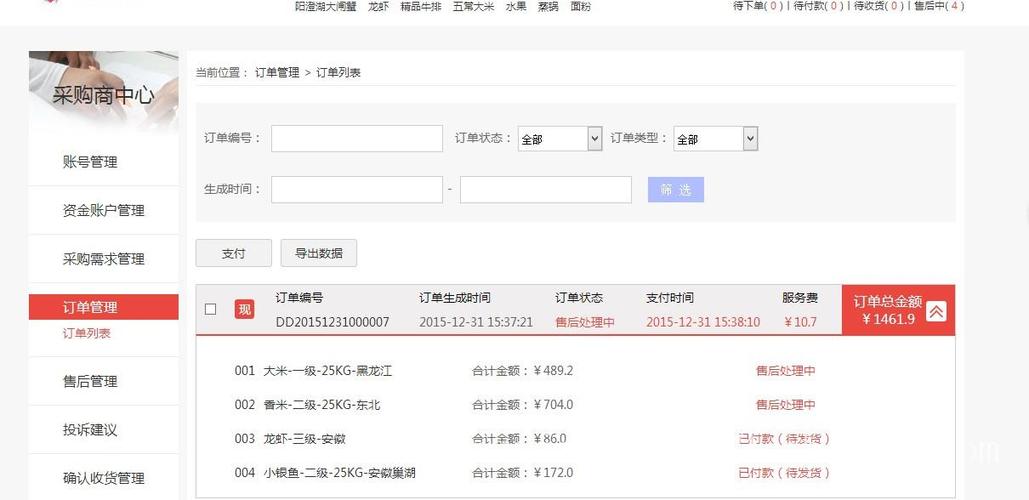
Task: Focus the 订单编号 input field
Action: coord(357,138)
